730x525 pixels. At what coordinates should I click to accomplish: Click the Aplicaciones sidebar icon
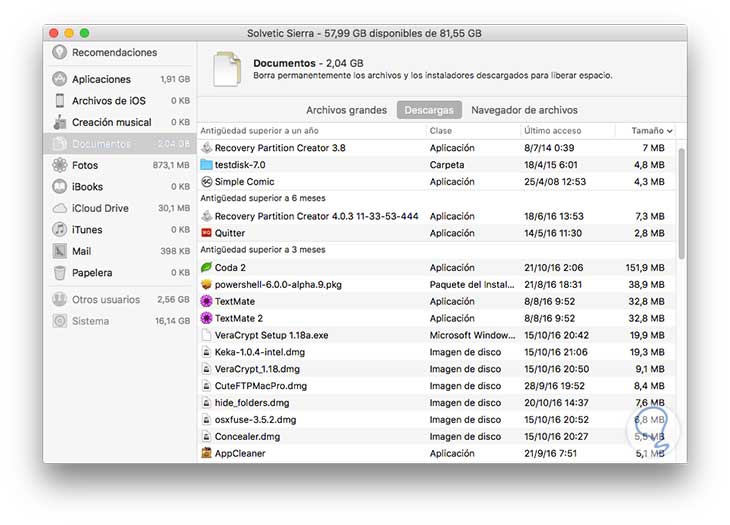pyautogui.click(x=60, y=79)
